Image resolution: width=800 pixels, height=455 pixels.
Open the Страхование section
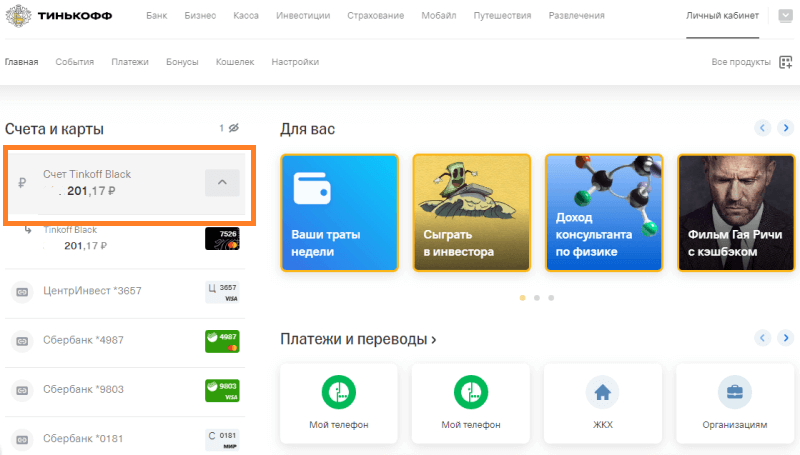pyautogui.click(x=376, y=16)
